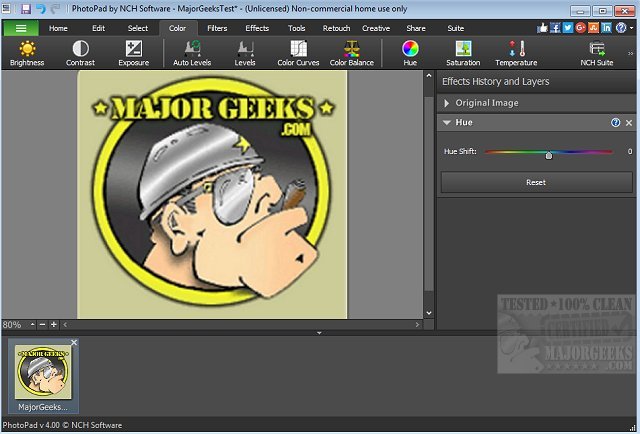
Task: Switch to the Filters tab
Action: coord(217,28)
